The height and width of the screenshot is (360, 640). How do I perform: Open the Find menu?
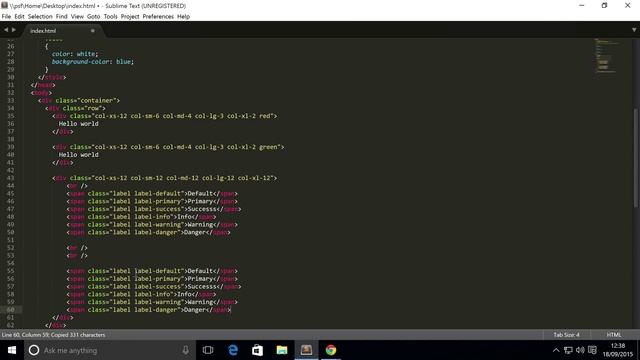[x=62, y=17]
